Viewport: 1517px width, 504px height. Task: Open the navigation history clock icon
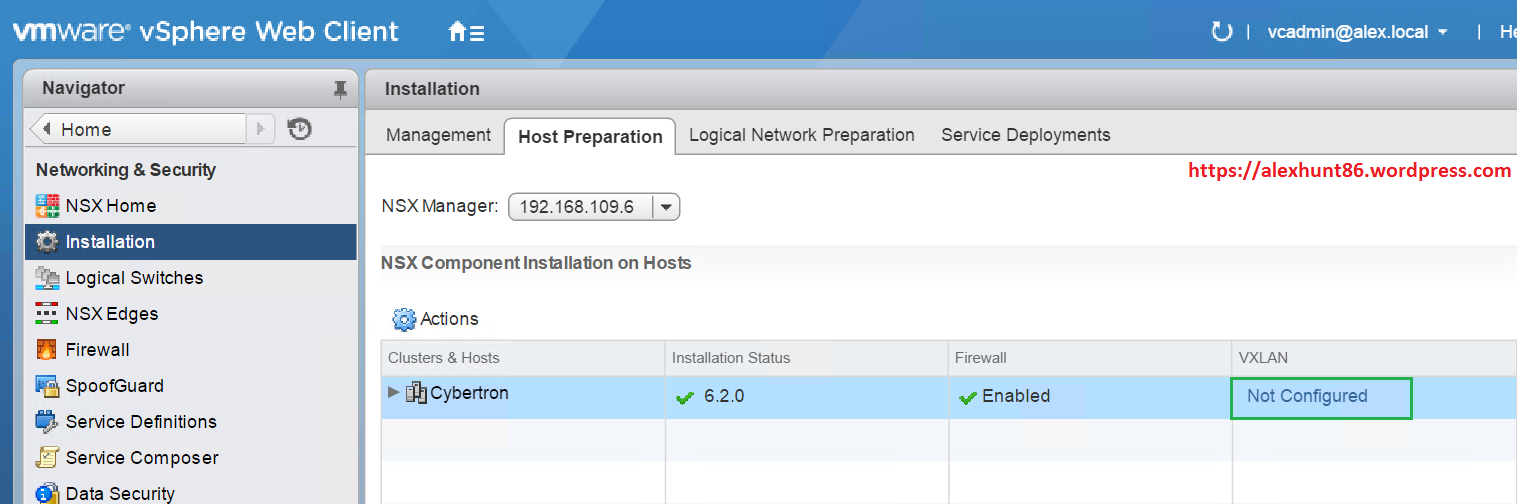click(x=299, y=129)
